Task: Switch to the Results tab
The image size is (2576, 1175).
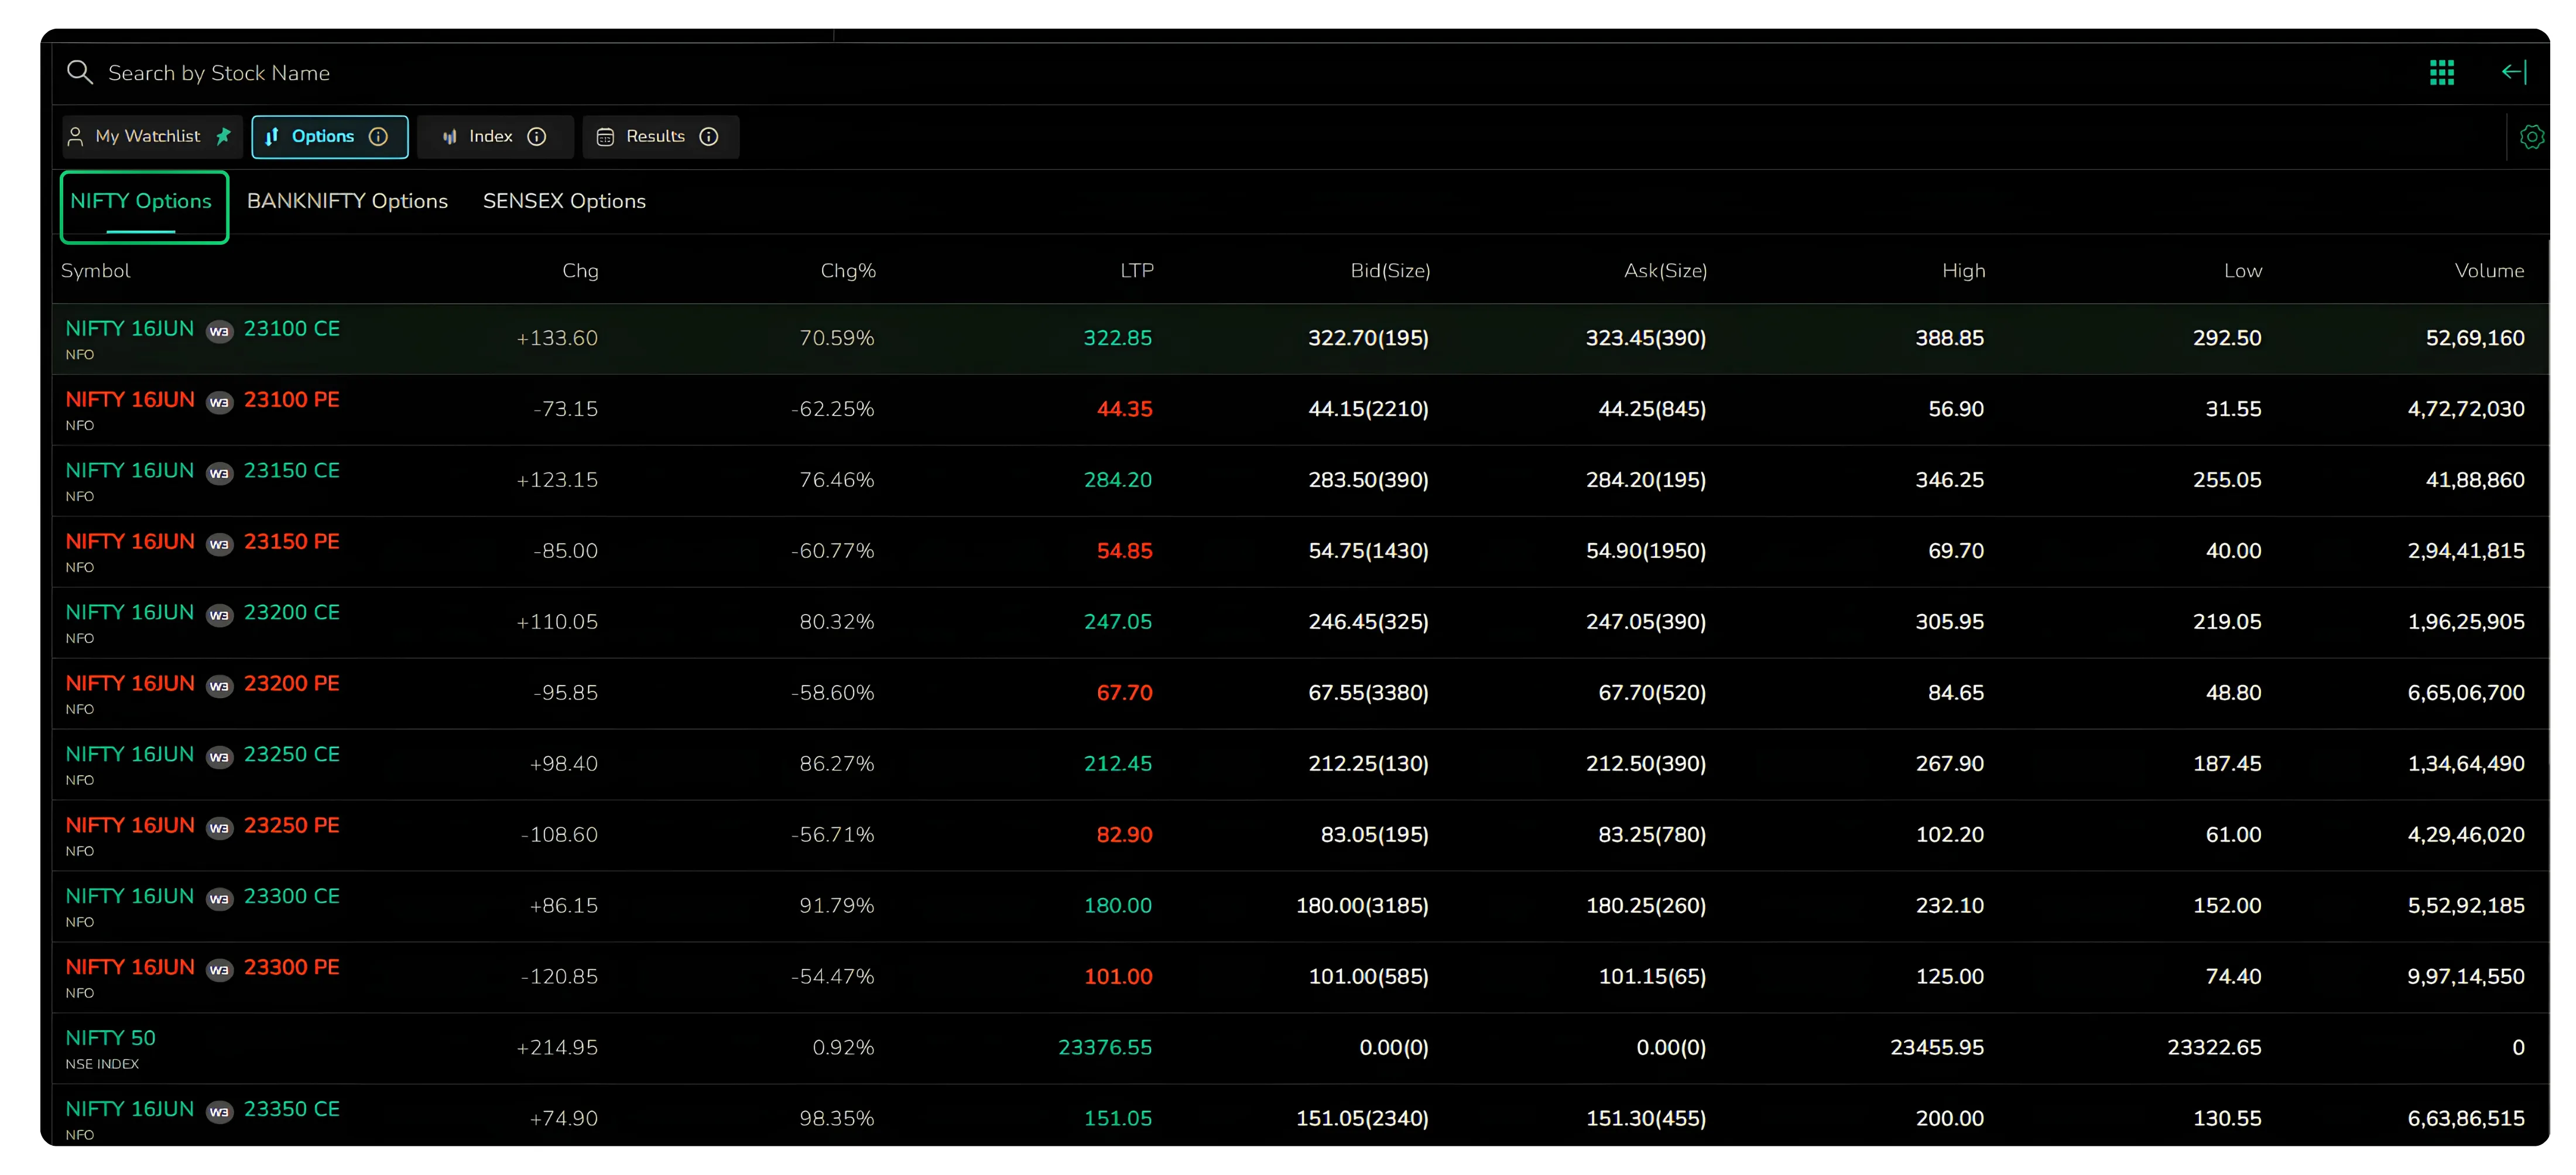Action: (x=660, y=137)
